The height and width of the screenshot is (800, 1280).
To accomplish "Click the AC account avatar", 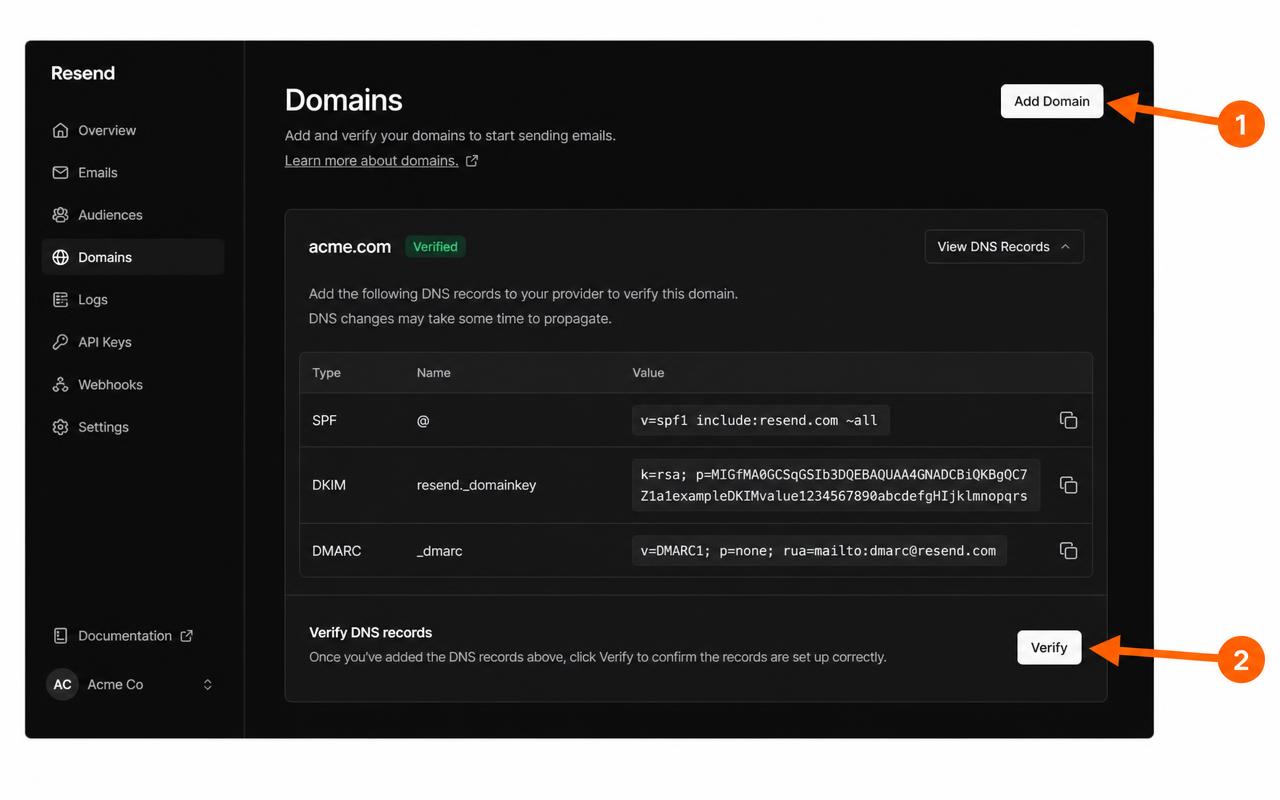I will coord(62,684).
